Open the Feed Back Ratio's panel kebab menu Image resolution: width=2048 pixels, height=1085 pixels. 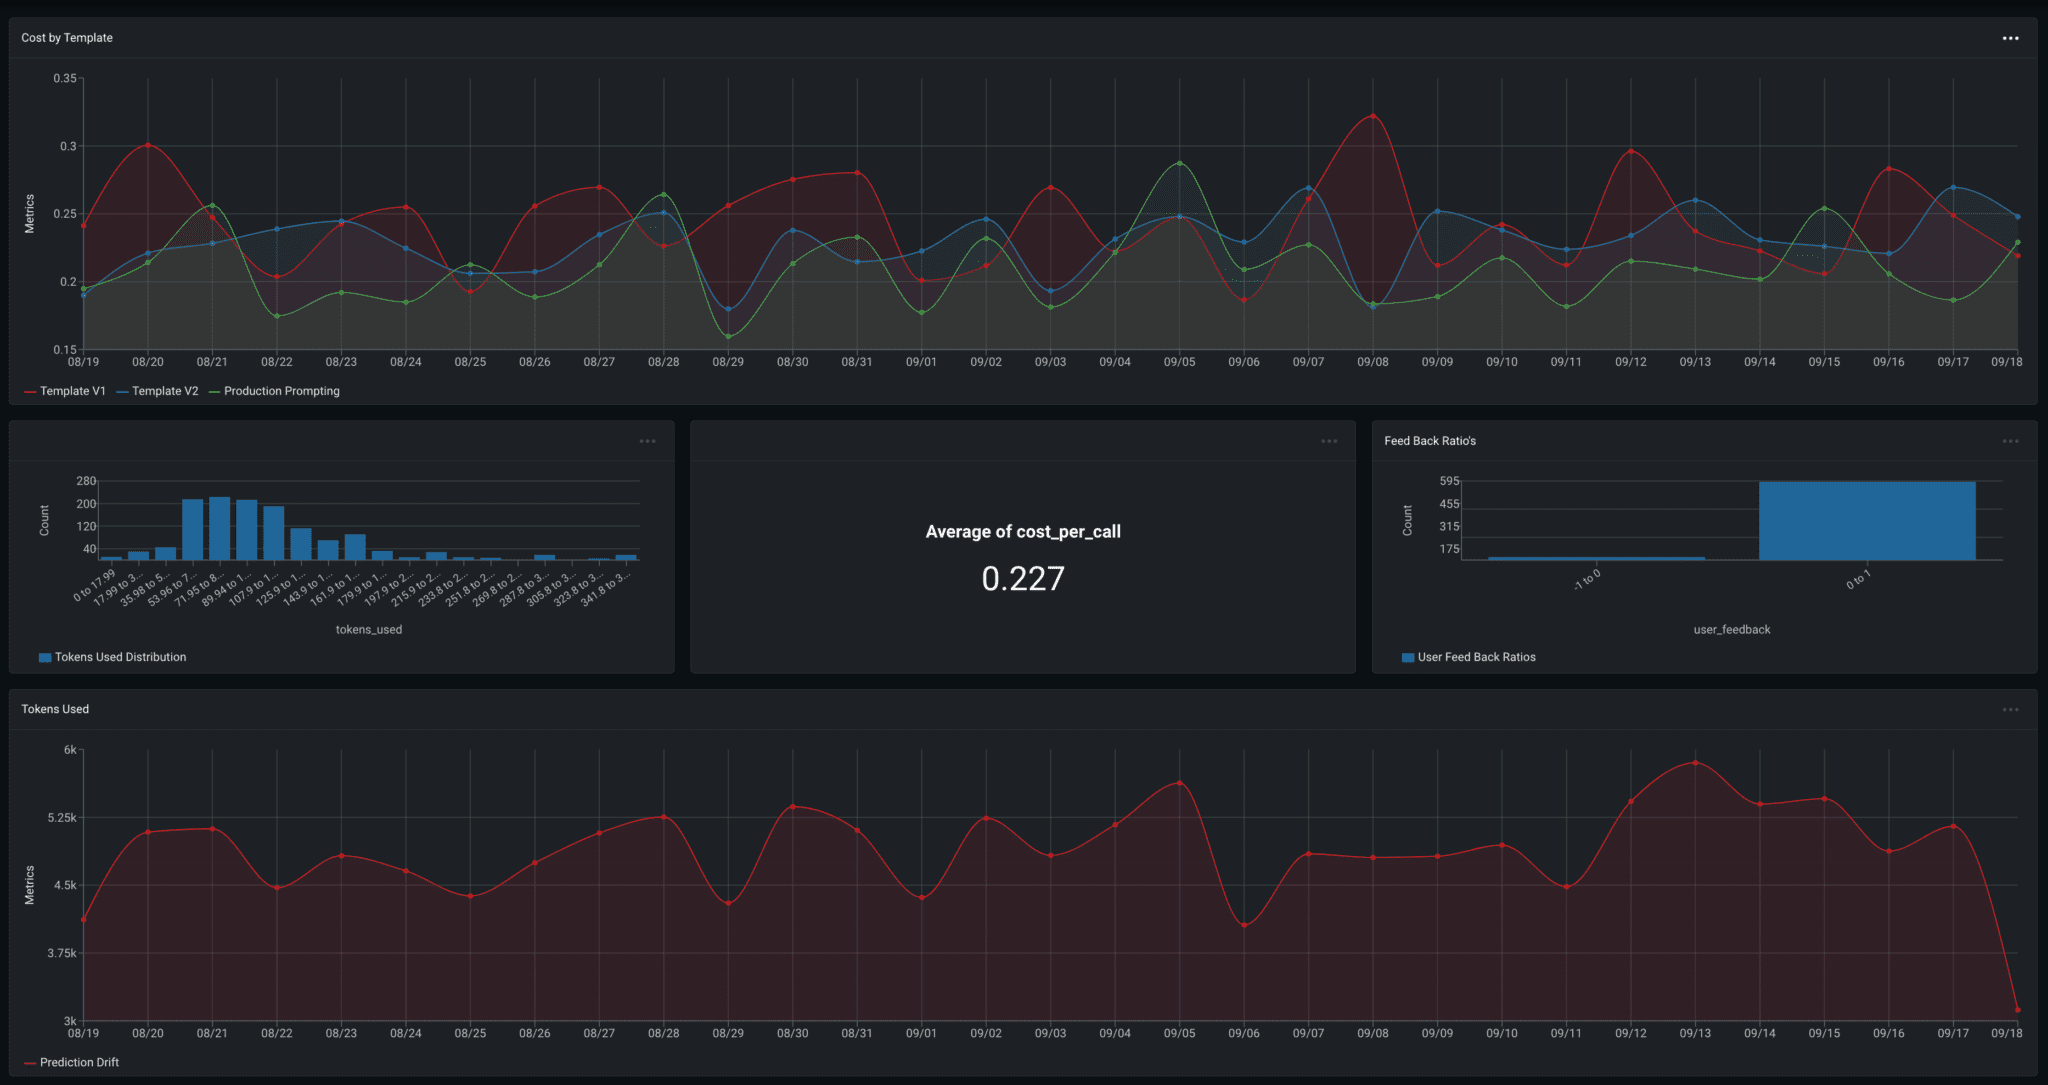click(x=2011, y=440)
